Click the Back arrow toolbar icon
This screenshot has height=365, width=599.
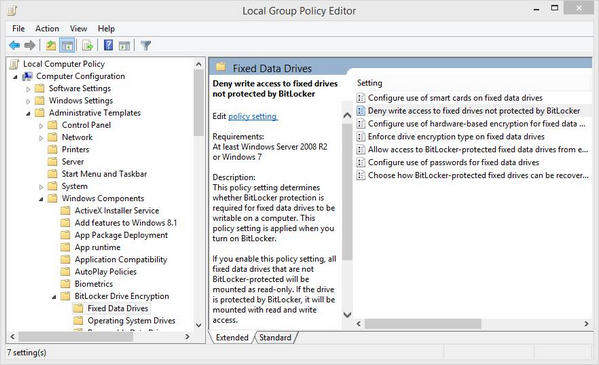(15, 45)
